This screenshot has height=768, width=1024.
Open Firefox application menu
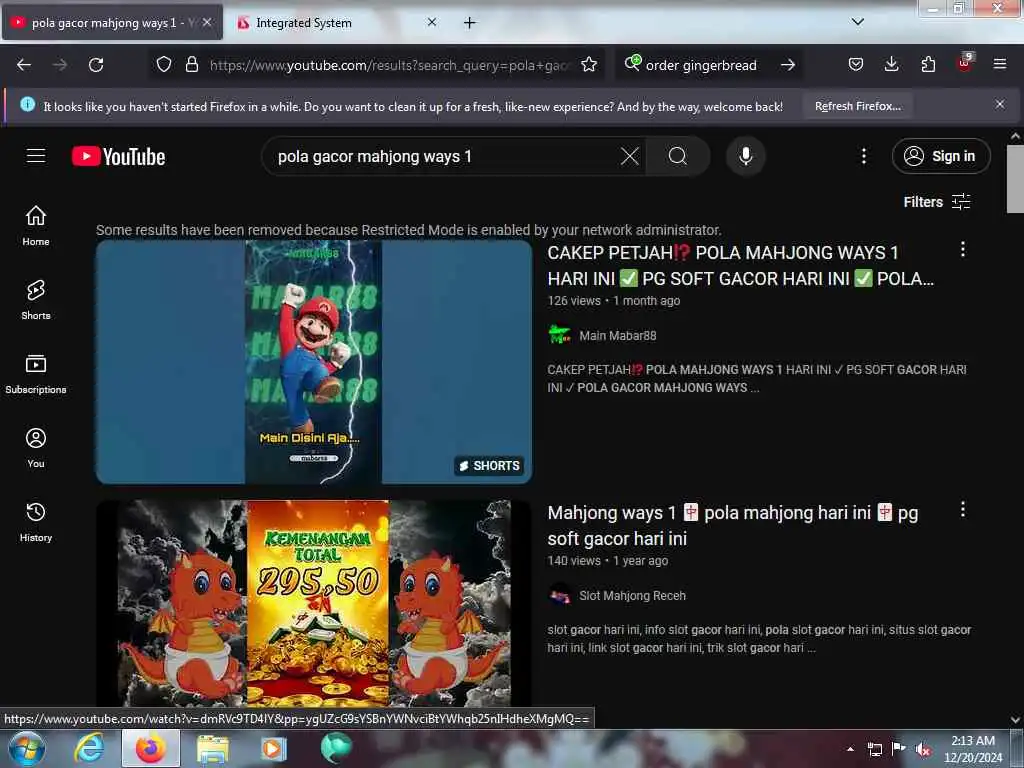coord(1000,65)
